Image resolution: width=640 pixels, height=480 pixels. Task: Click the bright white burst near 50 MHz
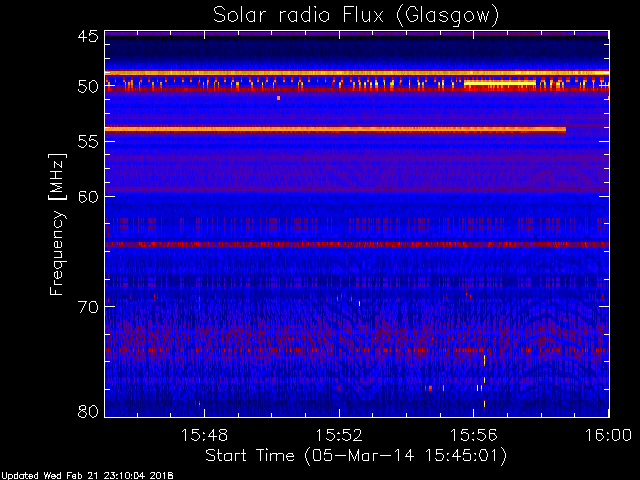point(500,83)
